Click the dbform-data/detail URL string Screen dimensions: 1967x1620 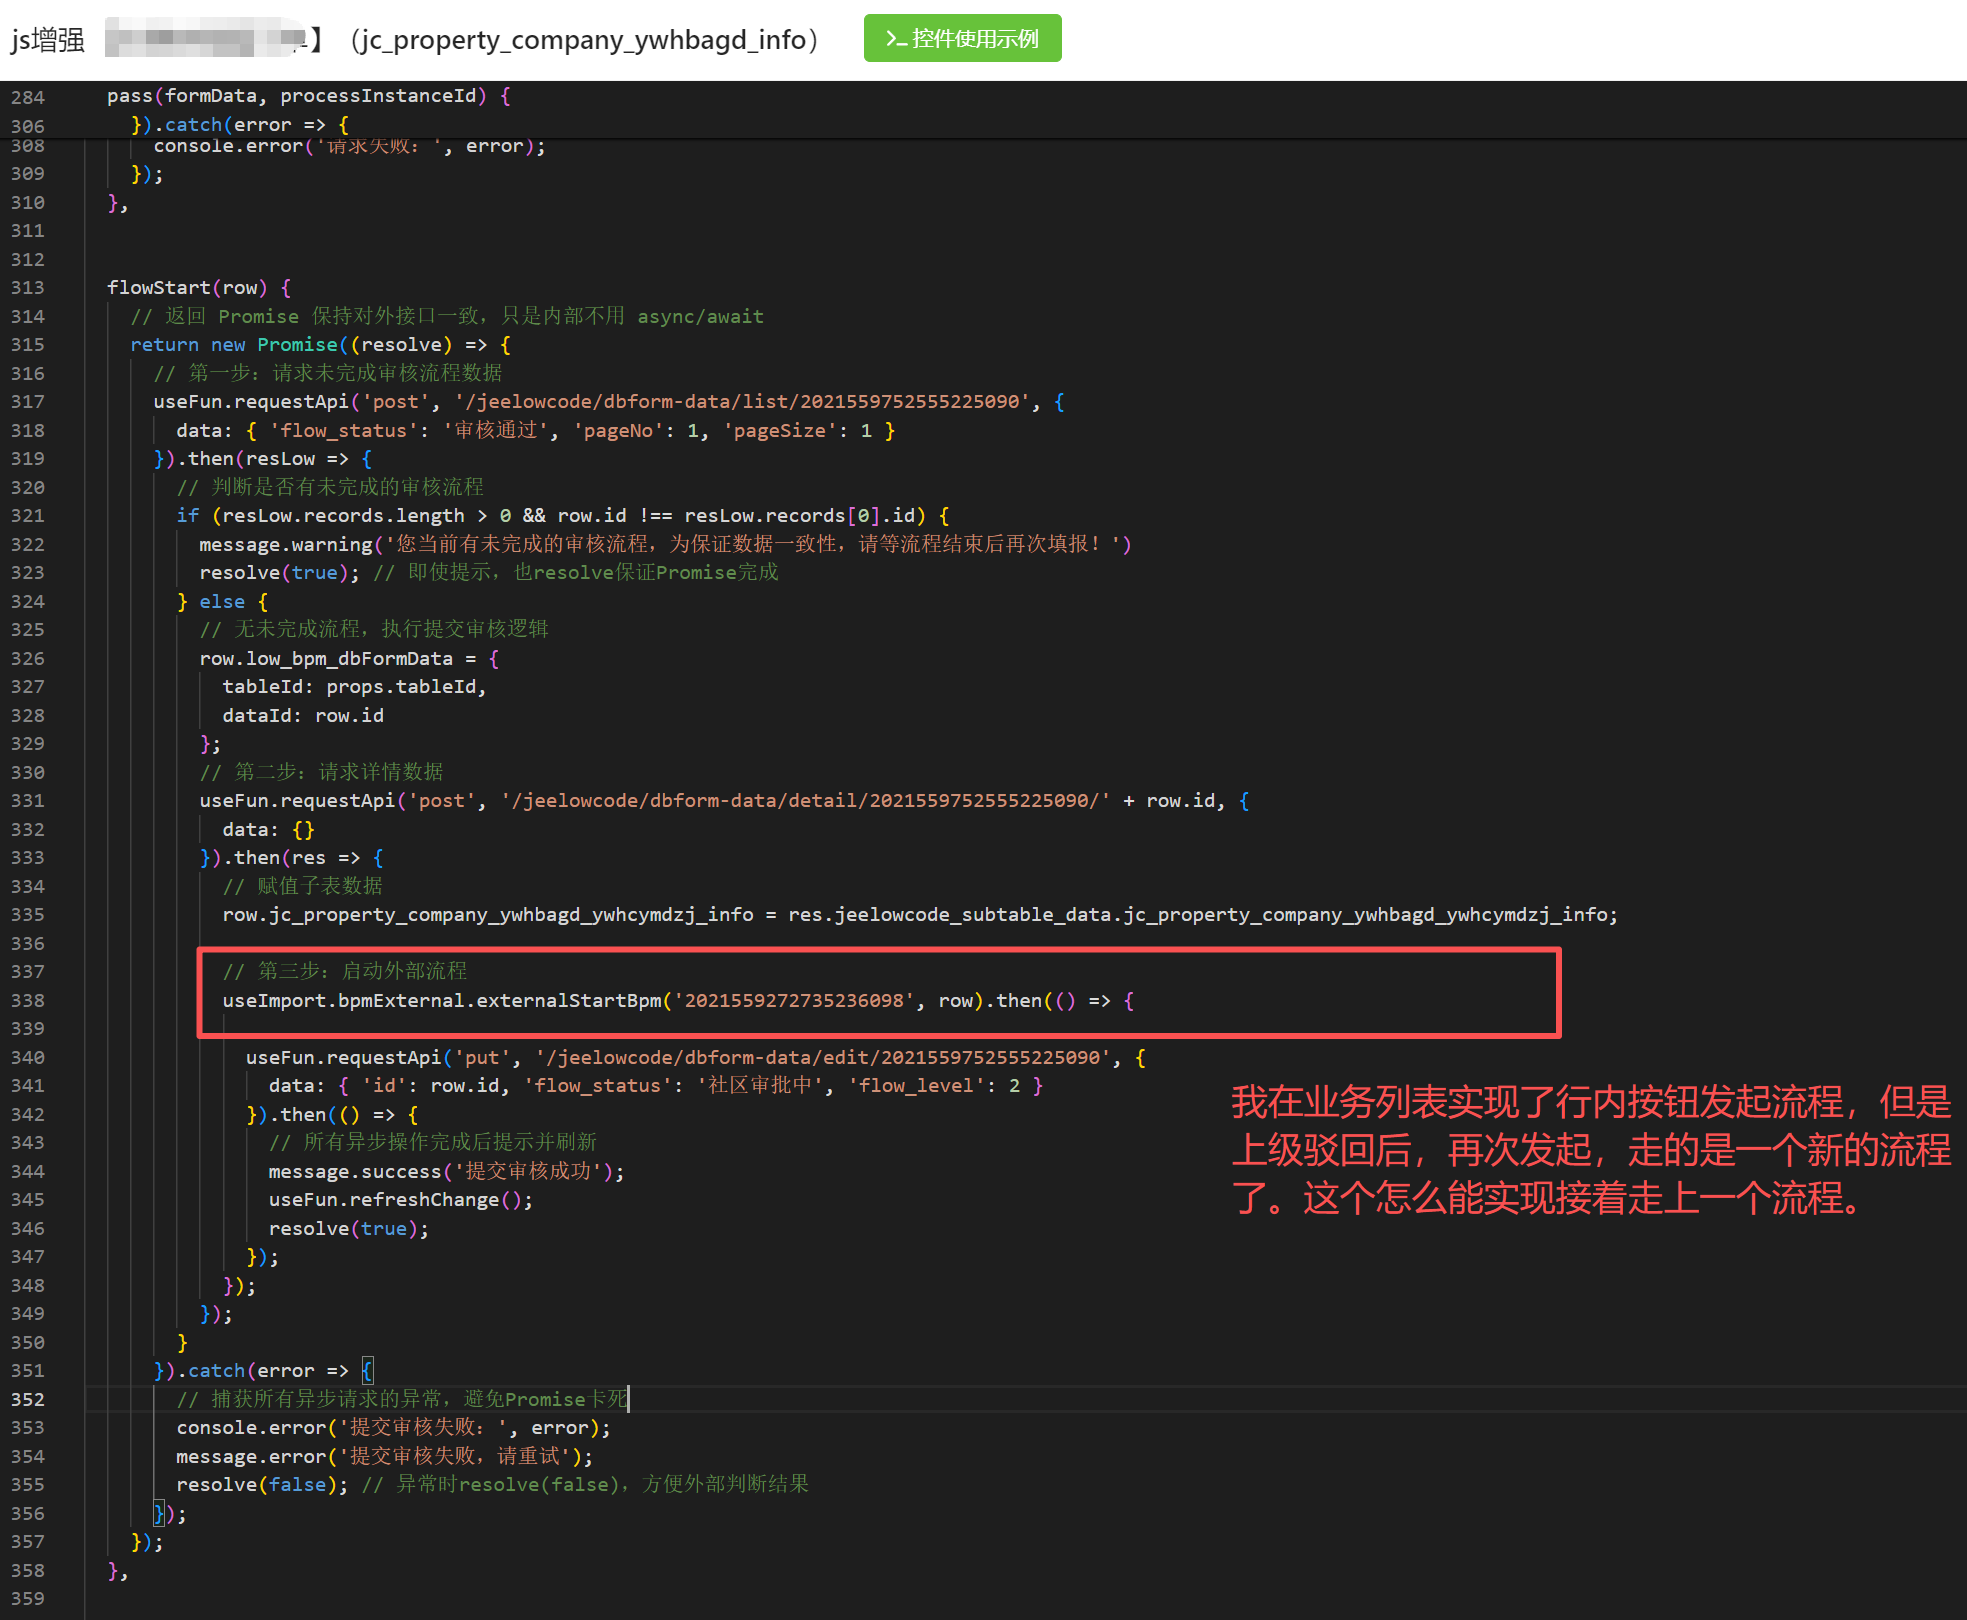pyautogui.click(x=805, y=801)
